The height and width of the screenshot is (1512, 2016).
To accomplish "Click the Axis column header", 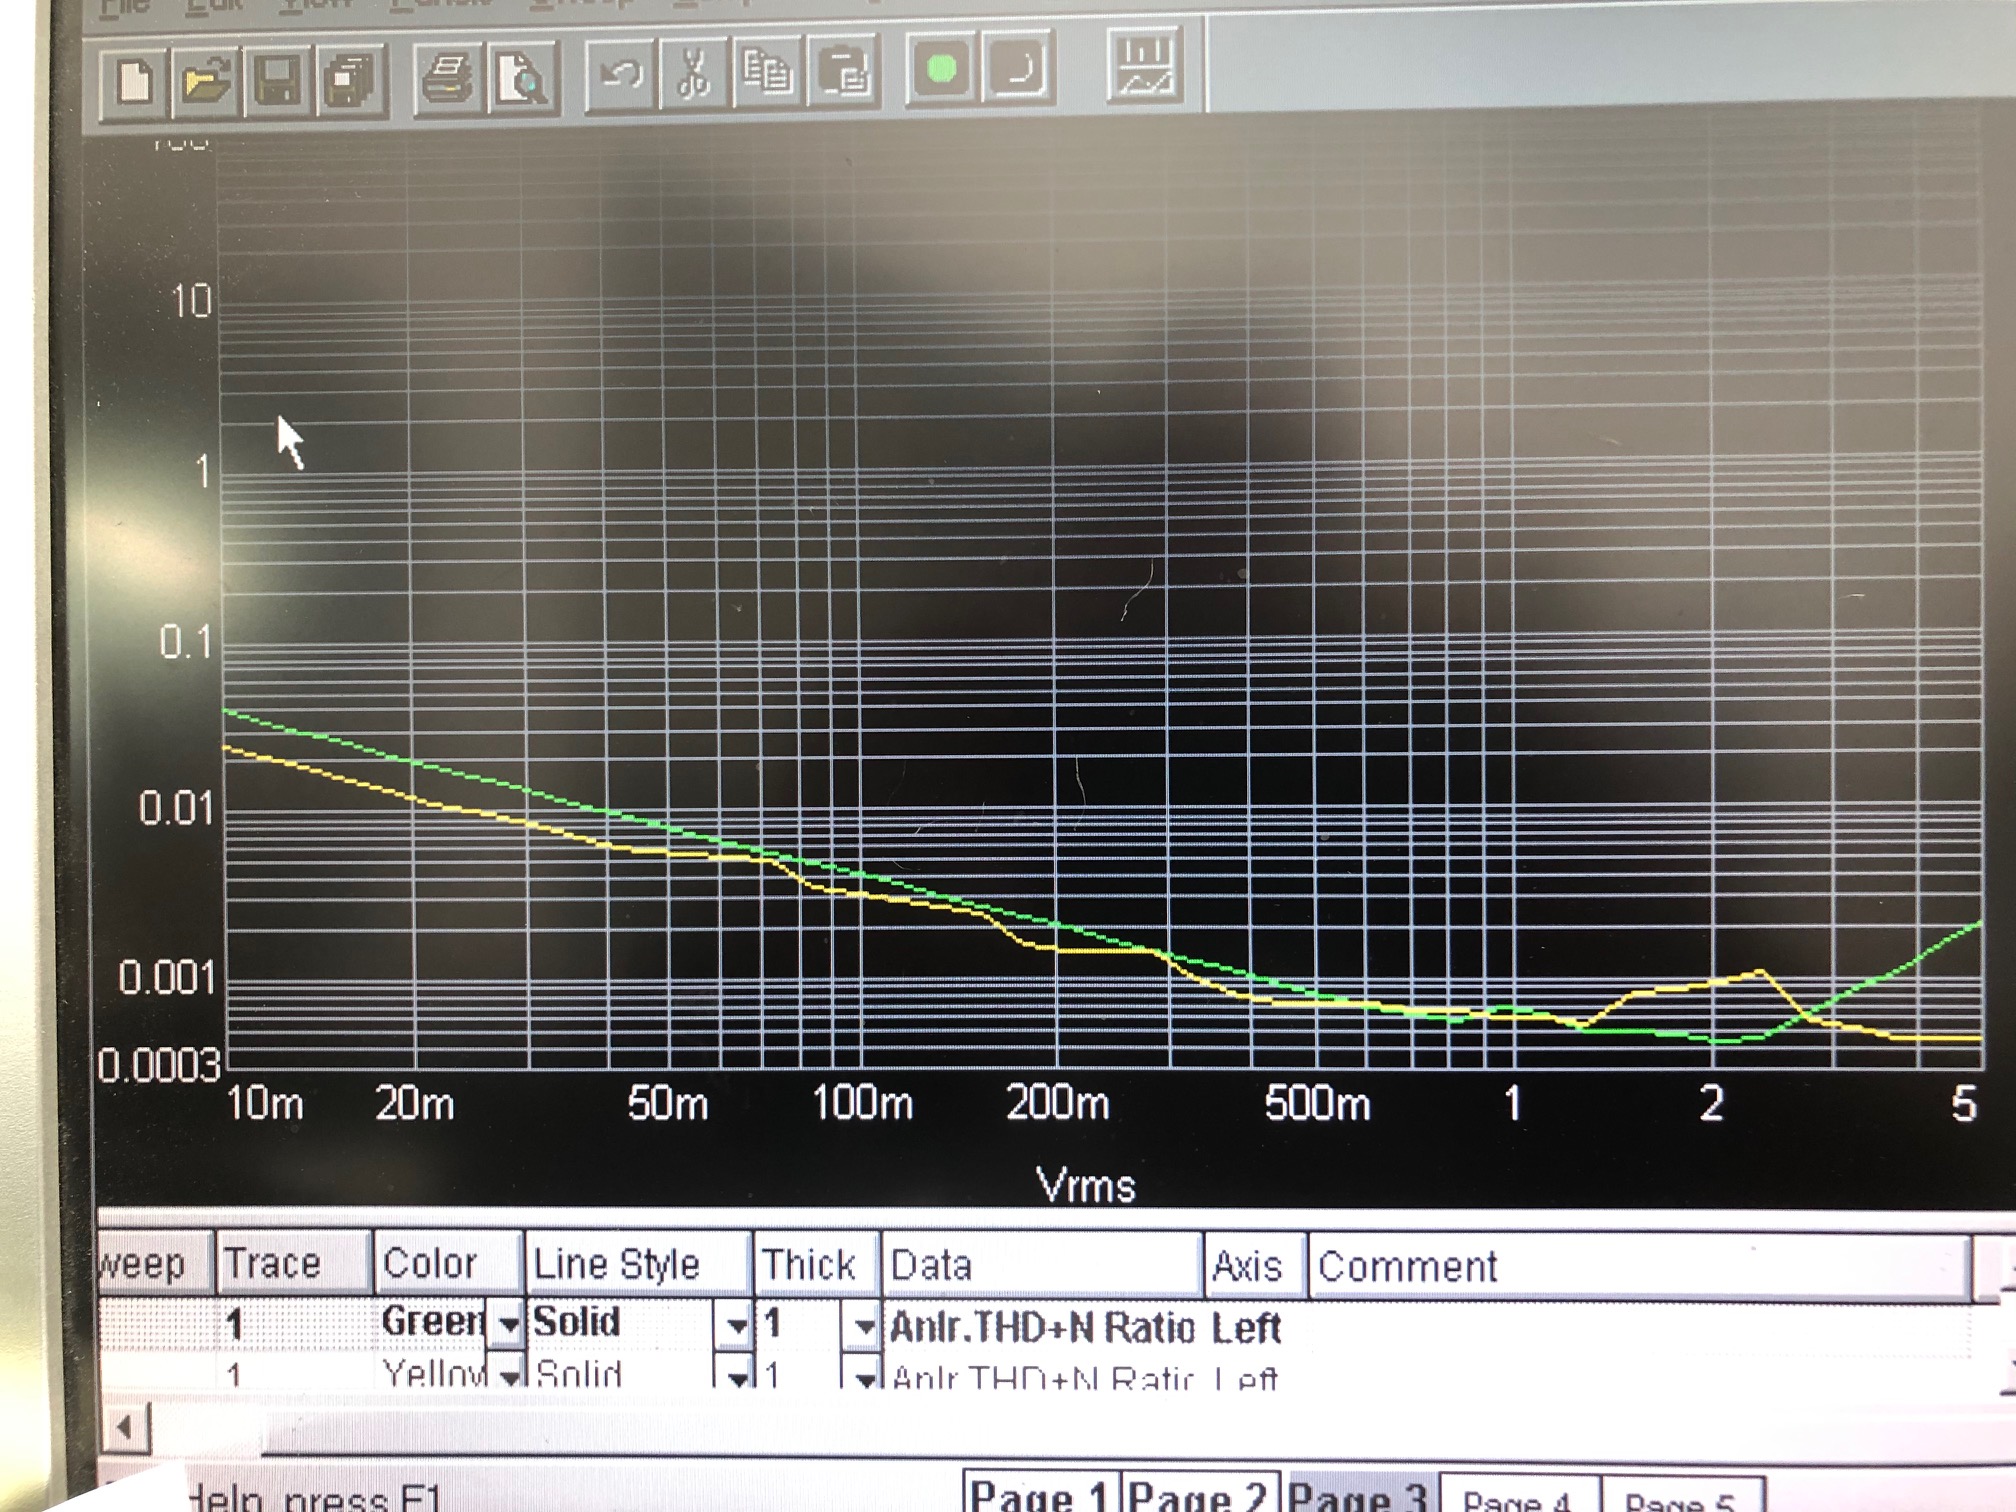I will click(x=1255, y=1267).
